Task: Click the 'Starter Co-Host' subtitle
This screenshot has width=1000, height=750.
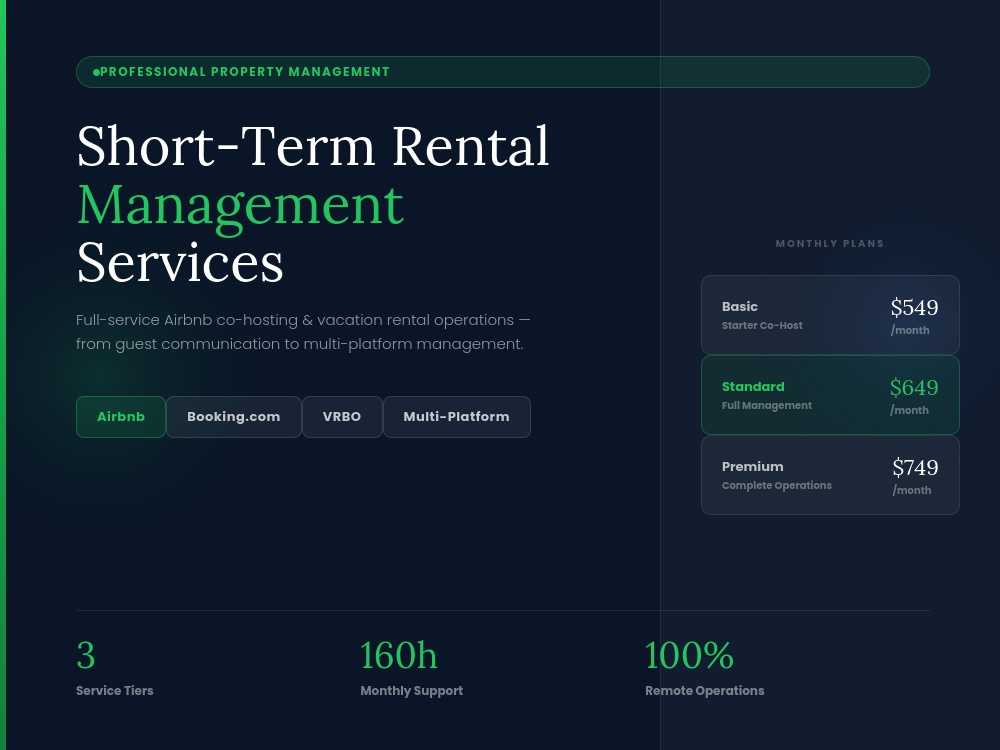Action: pyautogui.click(x=762, y=325)
